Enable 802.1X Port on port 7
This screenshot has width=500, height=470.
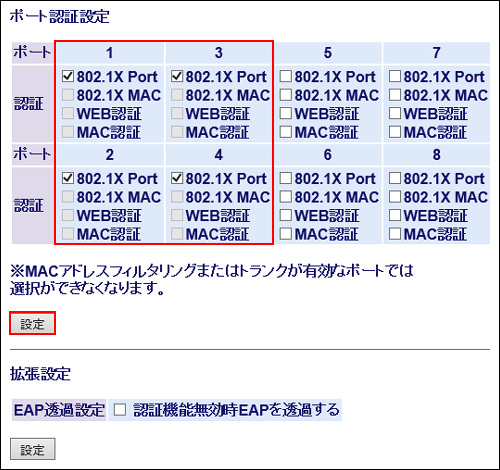pos(395,77)
